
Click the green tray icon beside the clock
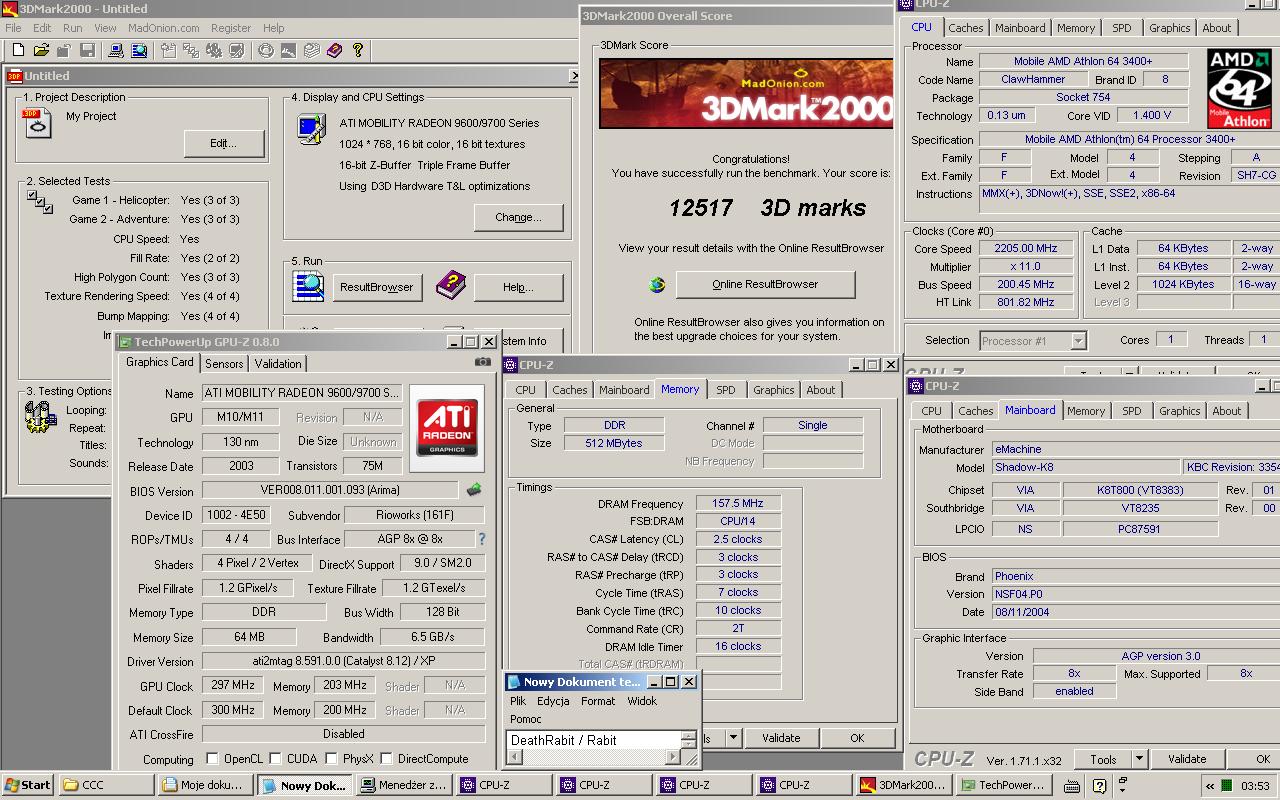click(1229, 786)
